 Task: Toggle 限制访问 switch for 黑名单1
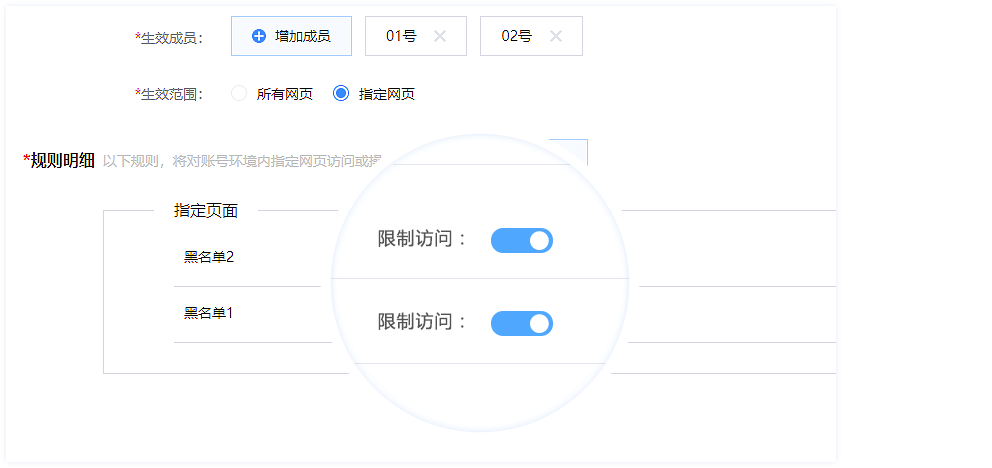pos(521,323)
